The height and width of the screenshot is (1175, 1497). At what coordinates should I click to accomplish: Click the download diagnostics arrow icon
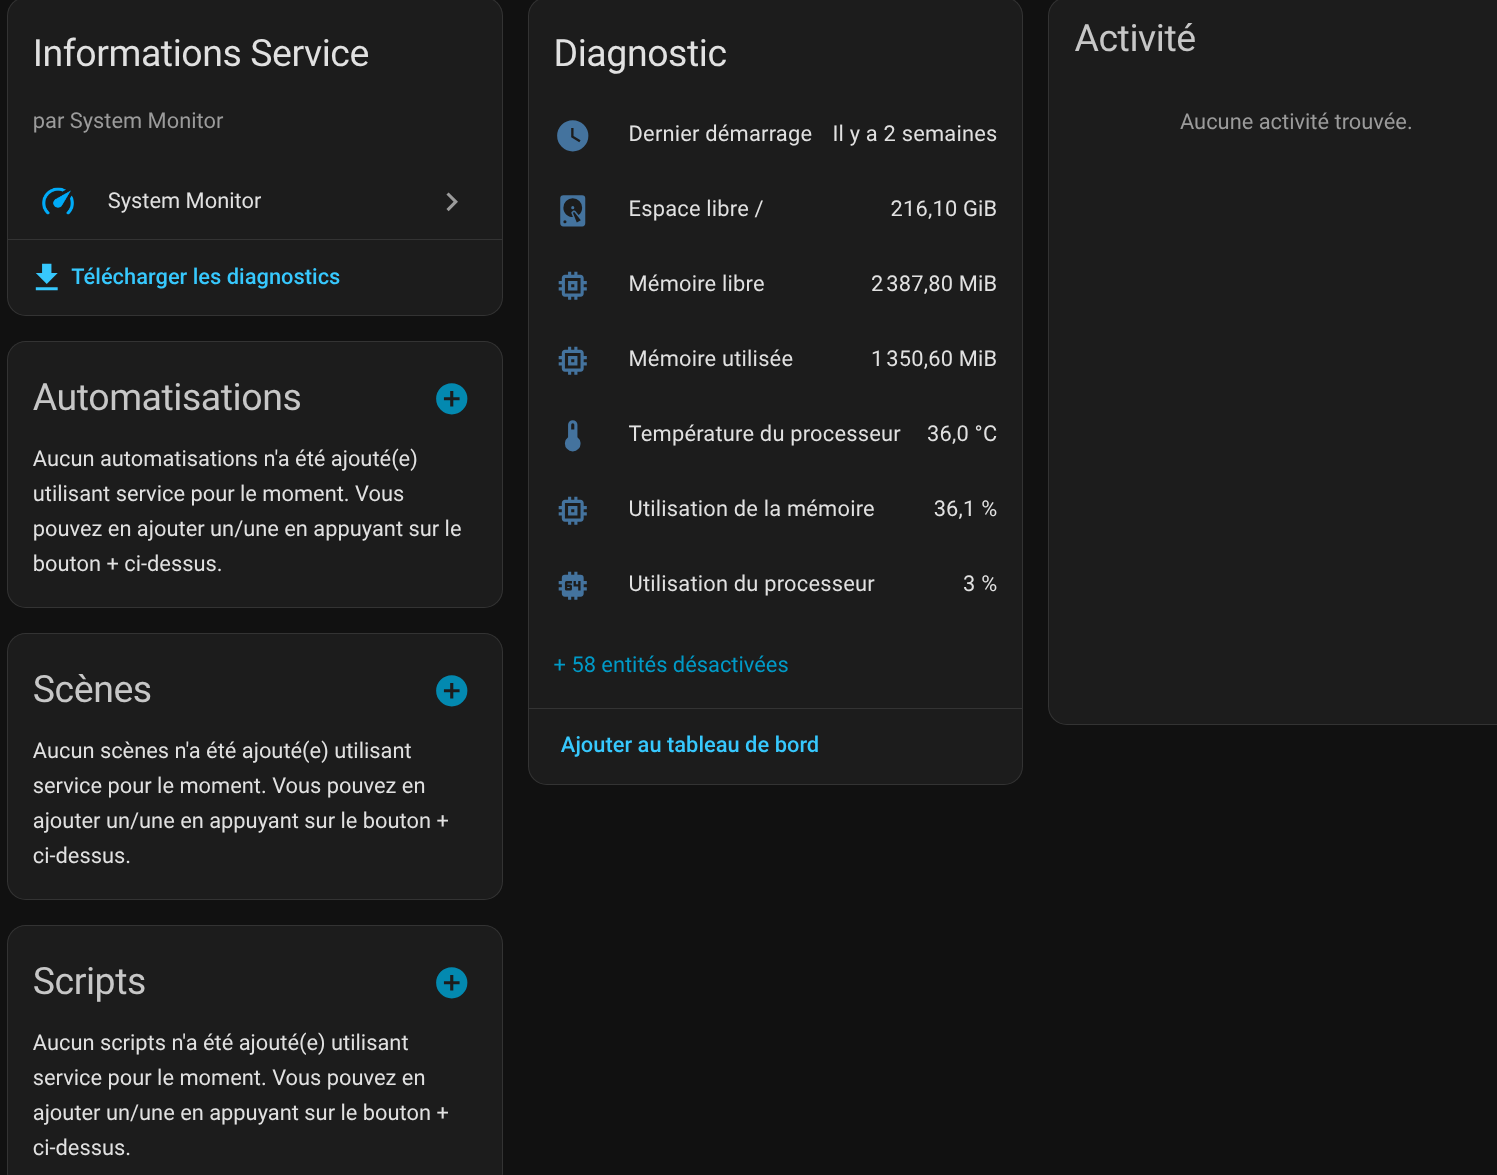46,277
